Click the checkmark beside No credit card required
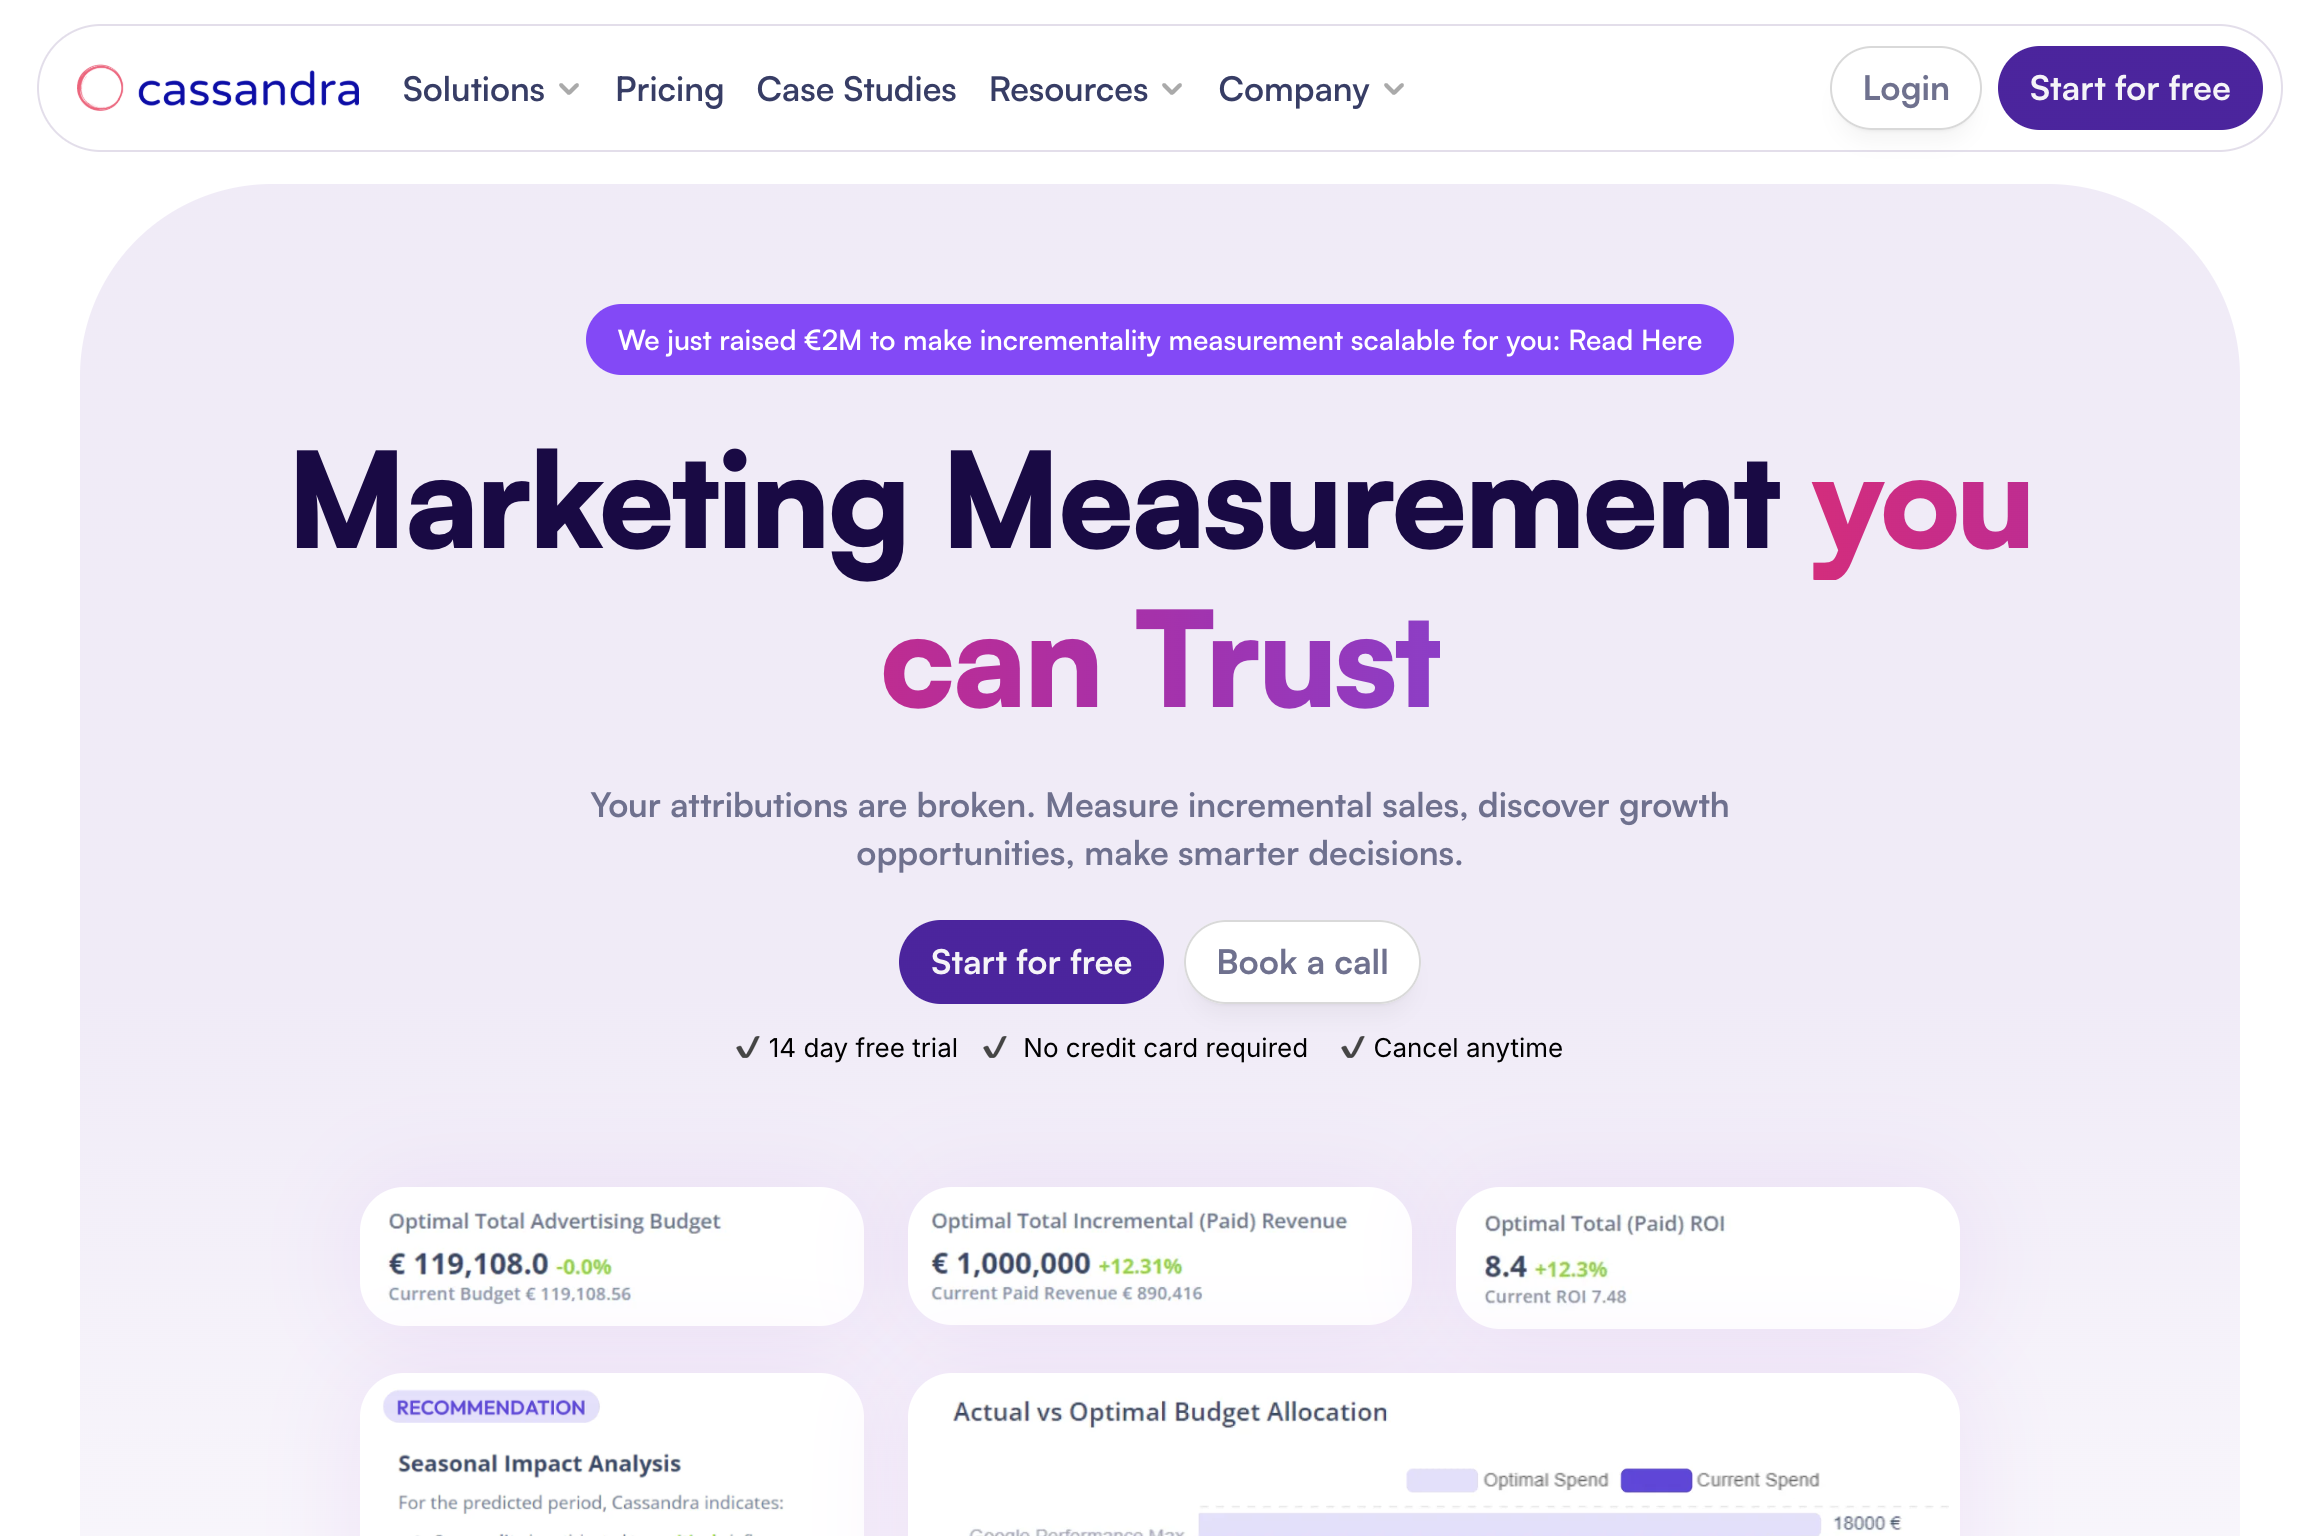 click(994, 1047)
